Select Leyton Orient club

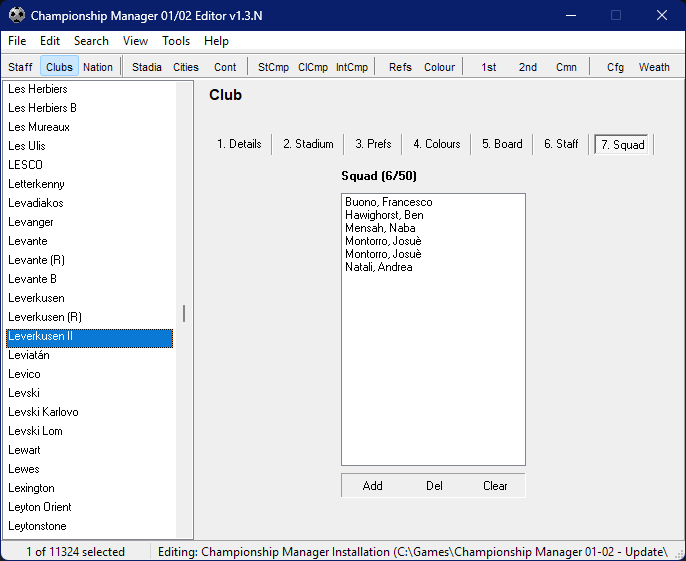[89, 507]
